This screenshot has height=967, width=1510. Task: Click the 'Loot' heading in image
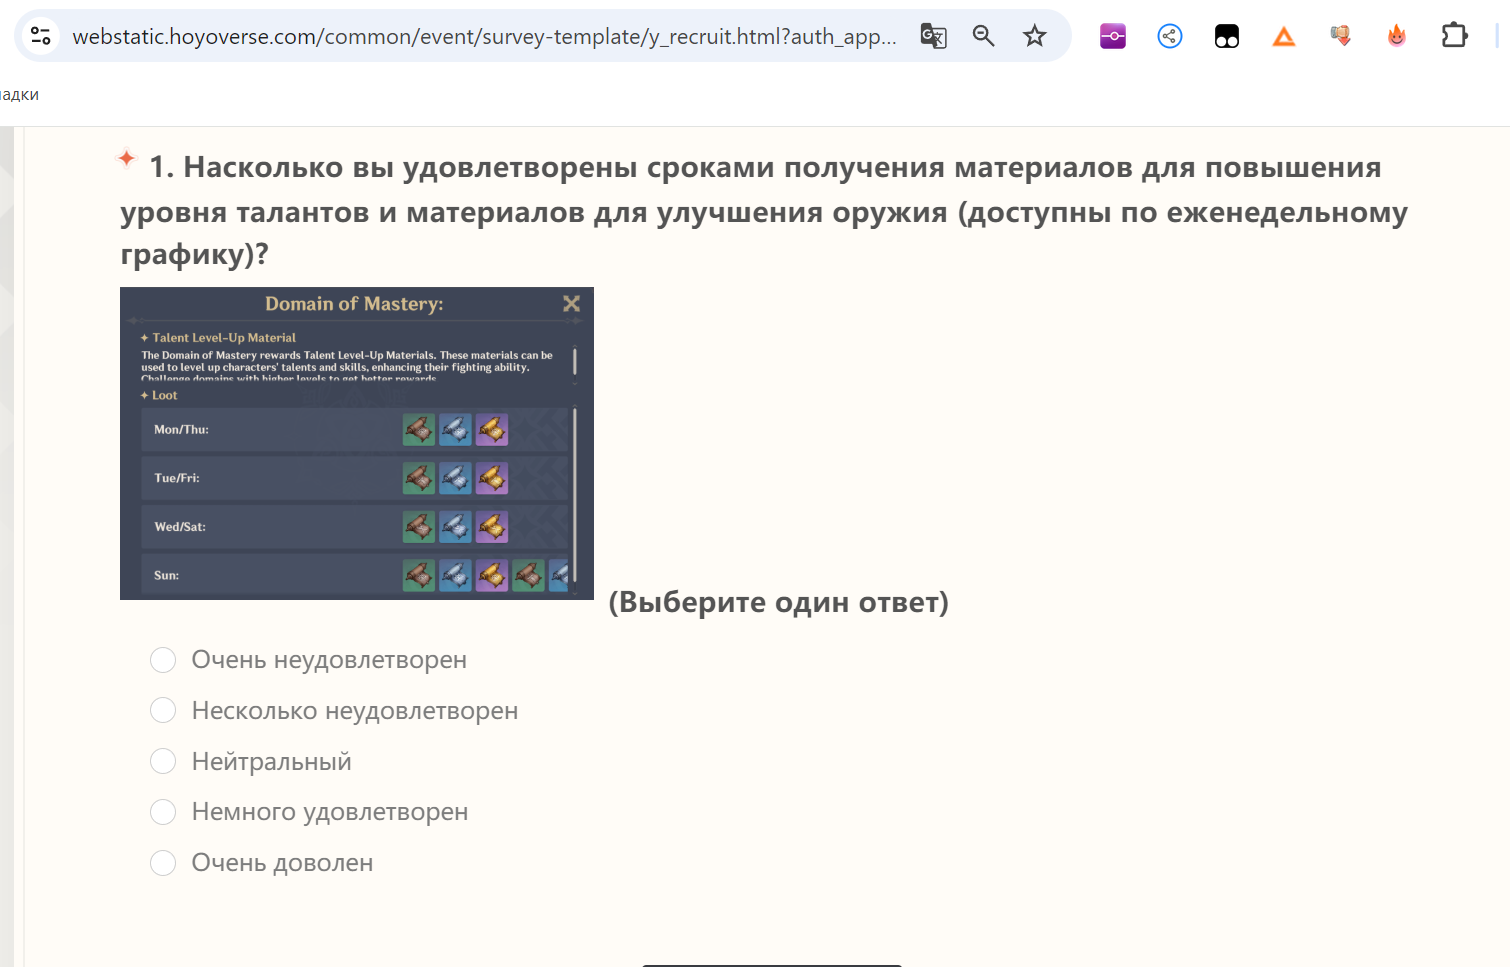[x=164, y=396]
